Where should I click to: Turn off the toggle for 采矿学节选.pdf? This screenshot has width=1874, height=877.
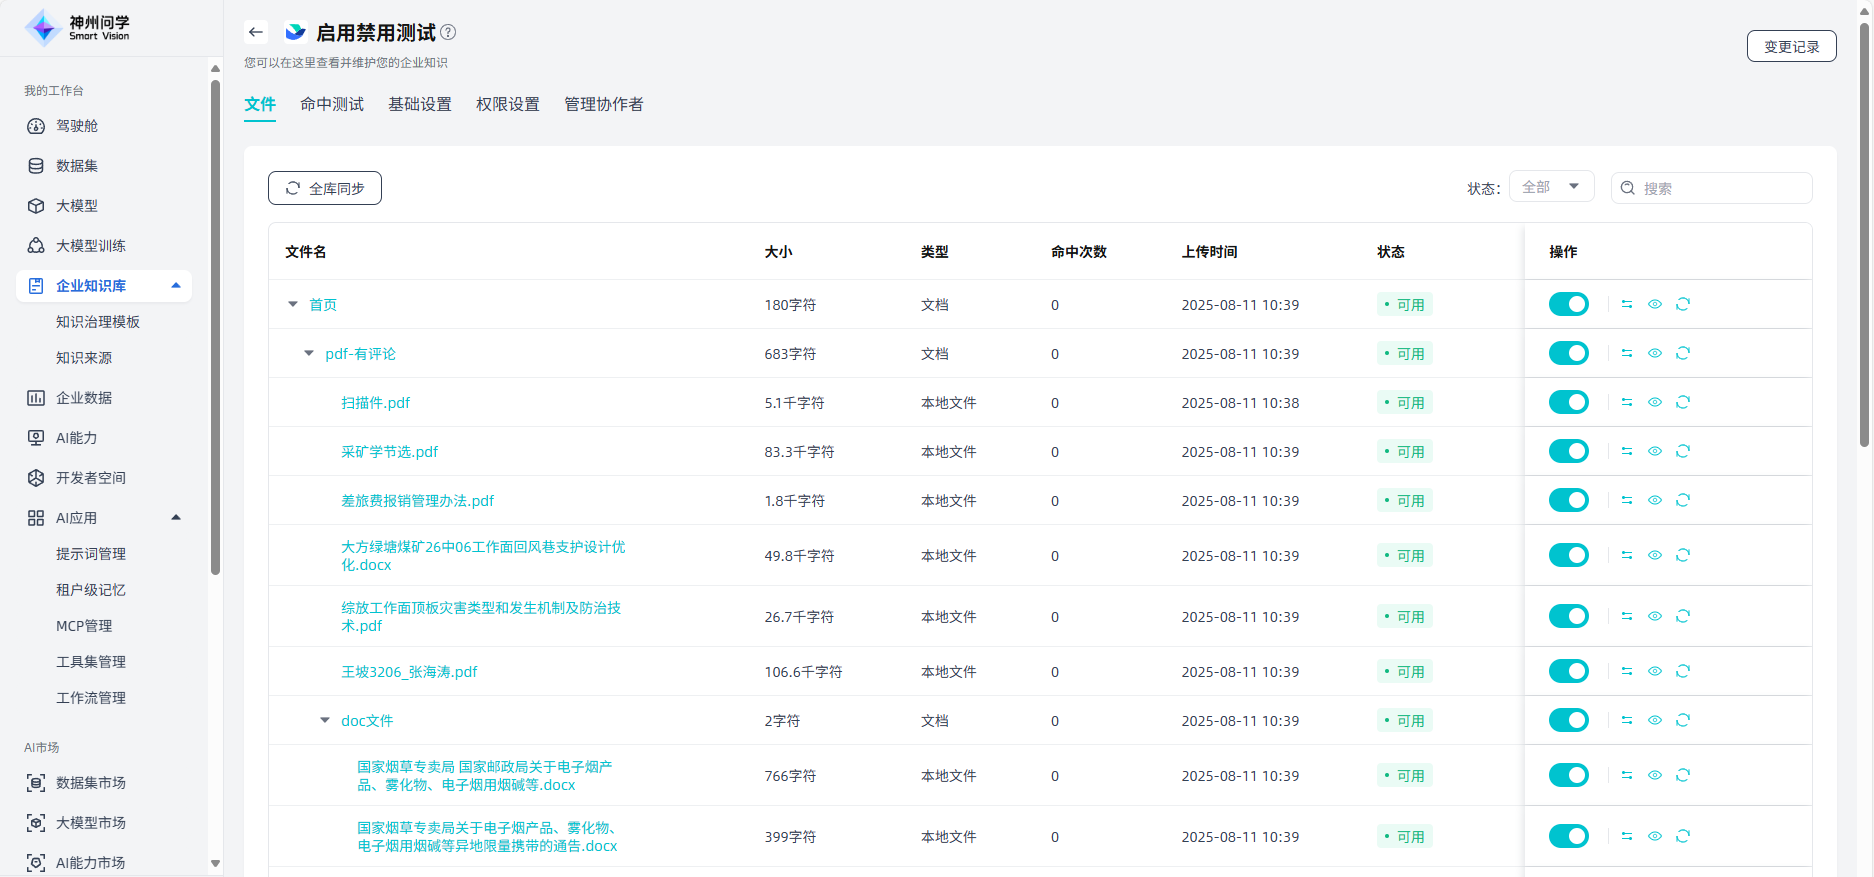tap(1568, 451)
